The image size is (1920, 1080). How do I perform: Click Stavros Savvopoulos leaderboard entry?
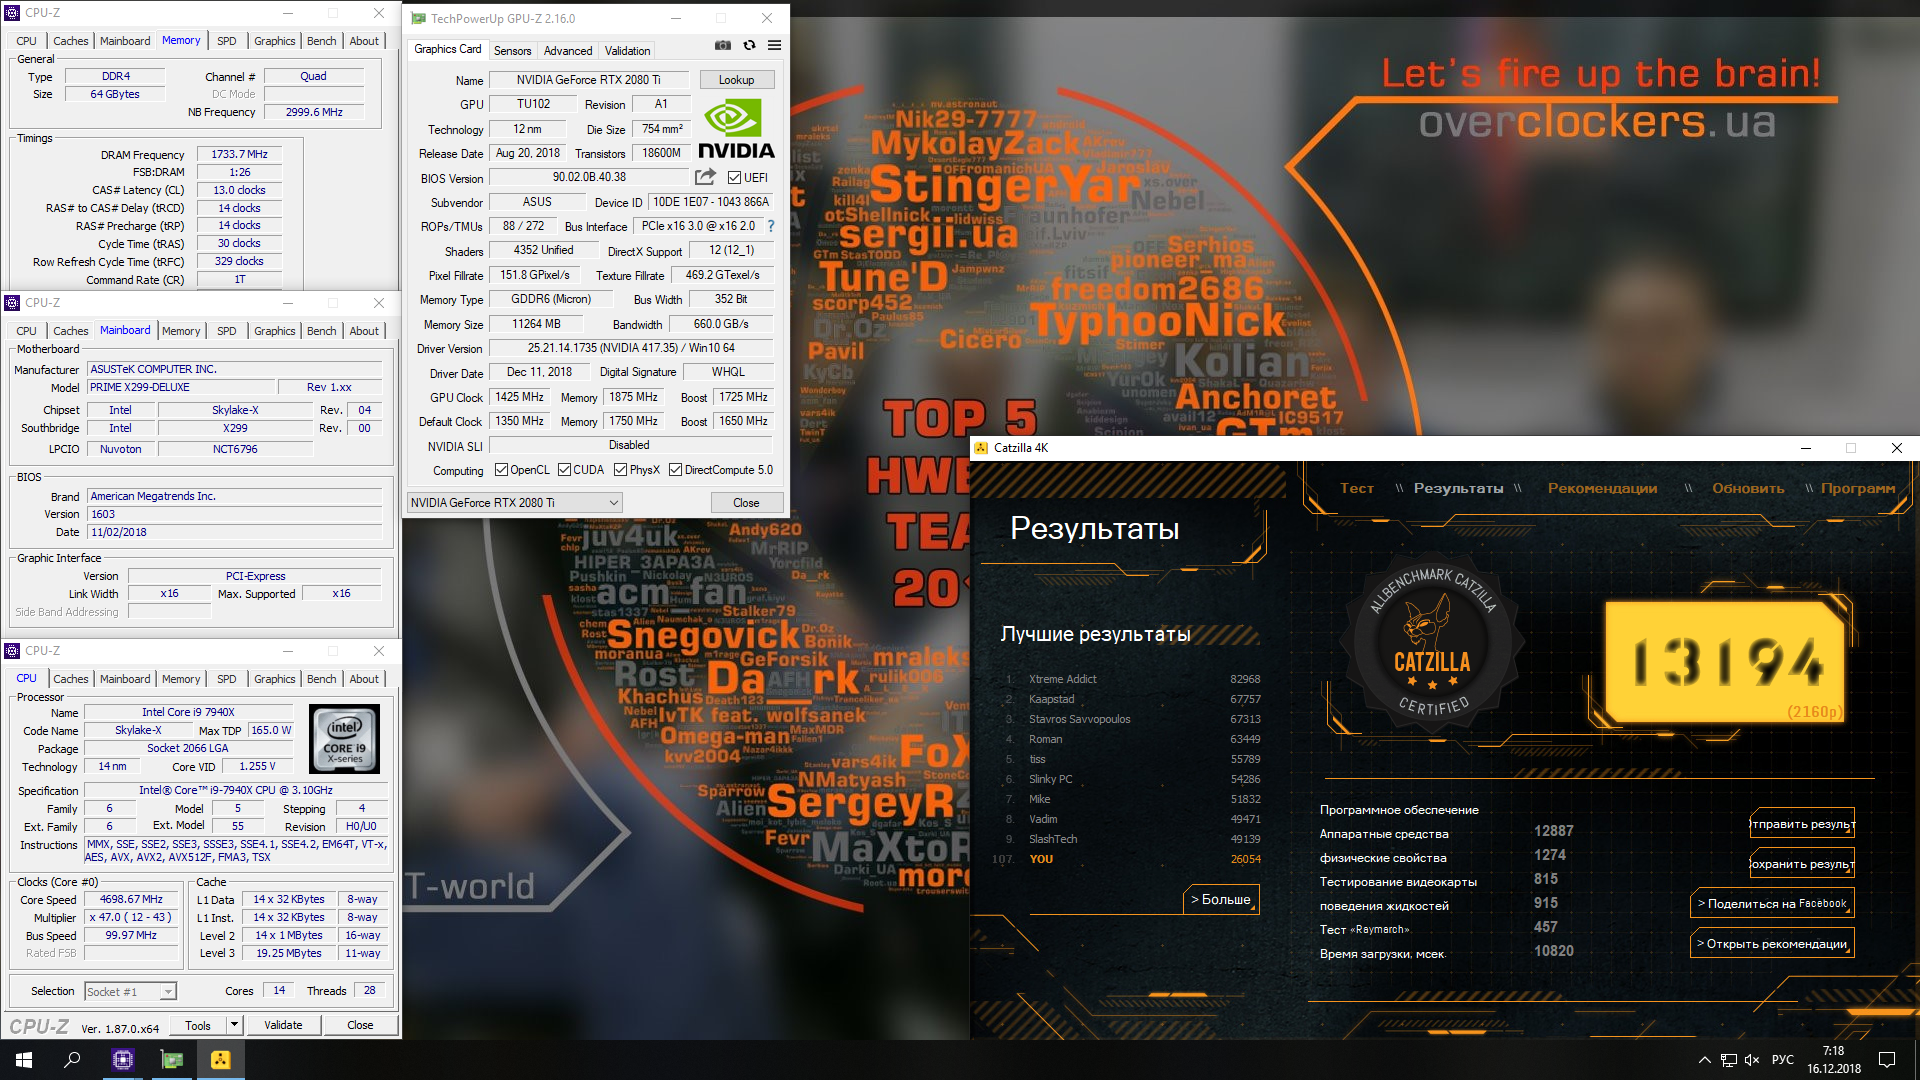pos(1132,719)
